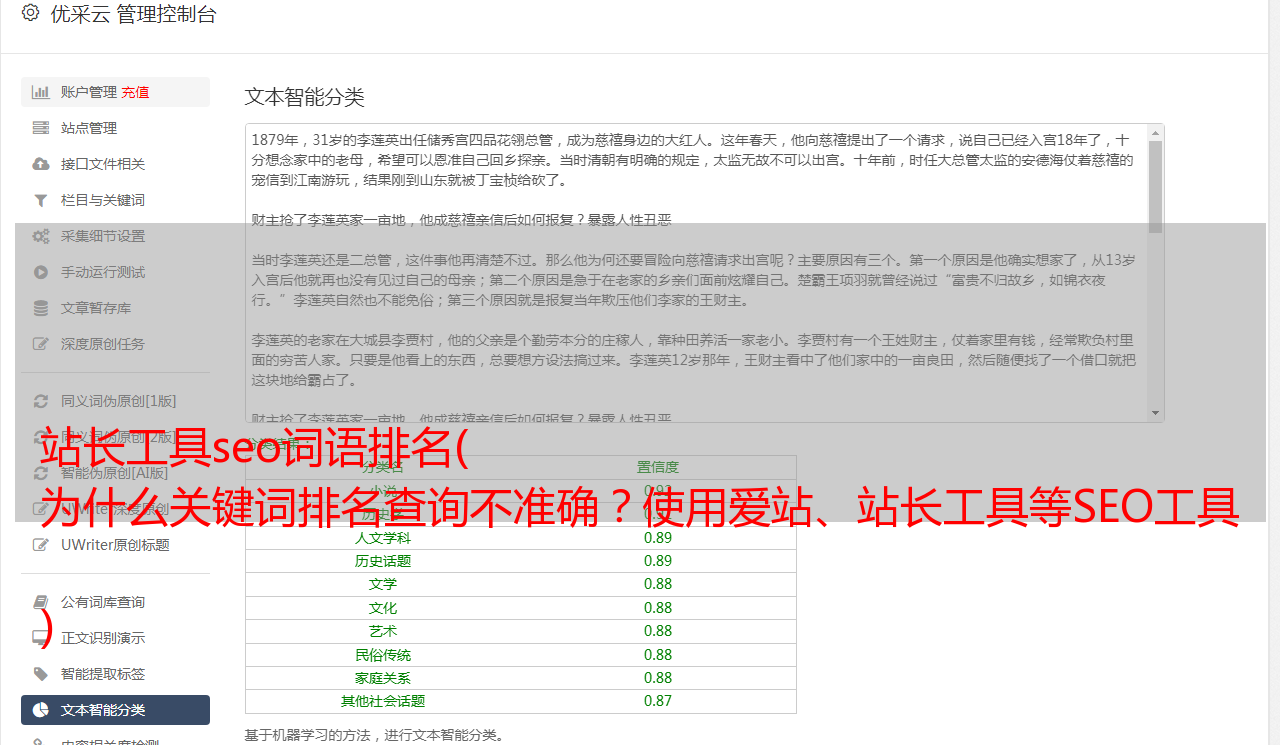Select the 历史话题 category cell

click(x=383, y=561)
